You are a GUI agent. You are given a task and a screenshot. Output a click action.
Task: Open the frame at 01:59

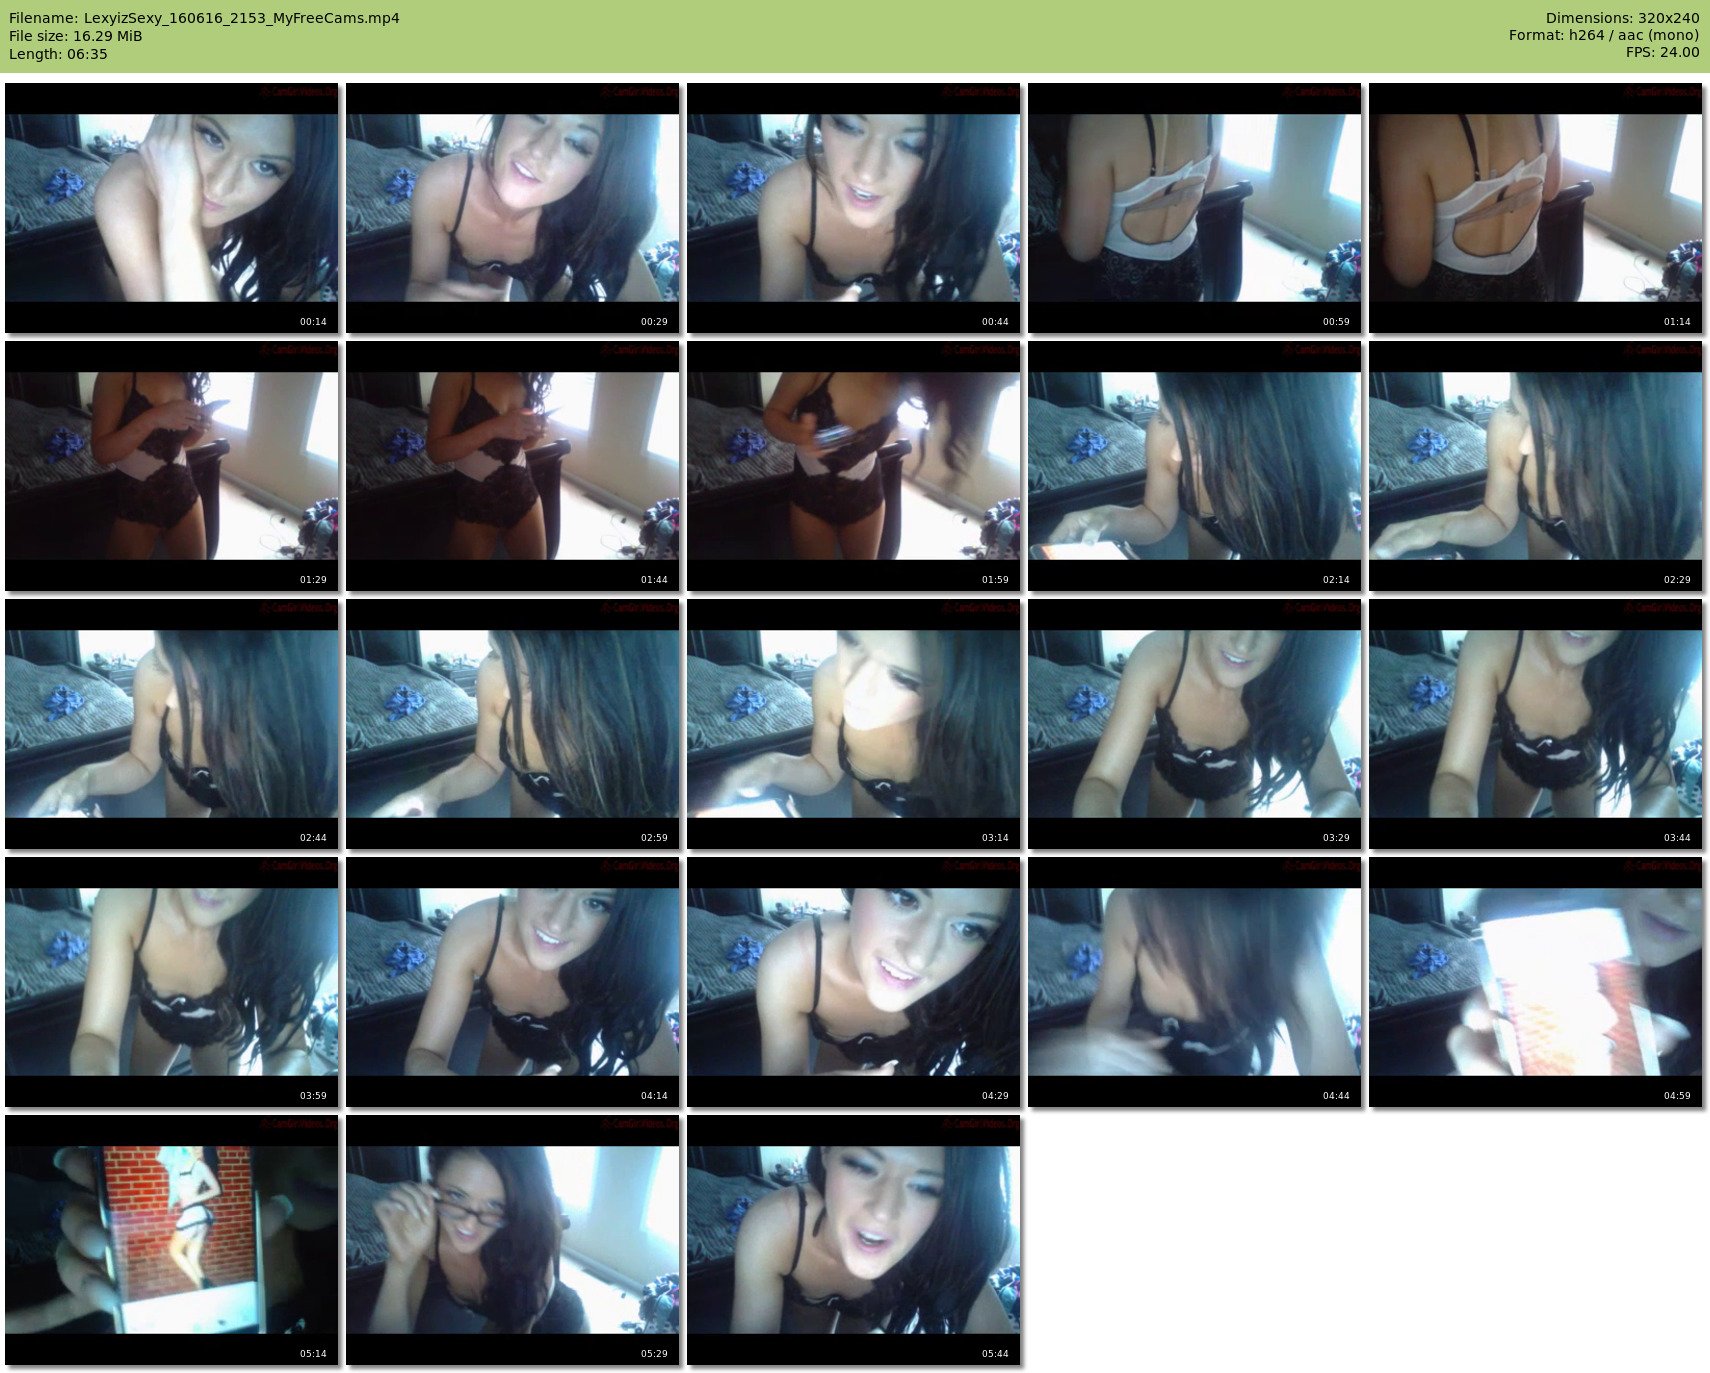[853, 466]
